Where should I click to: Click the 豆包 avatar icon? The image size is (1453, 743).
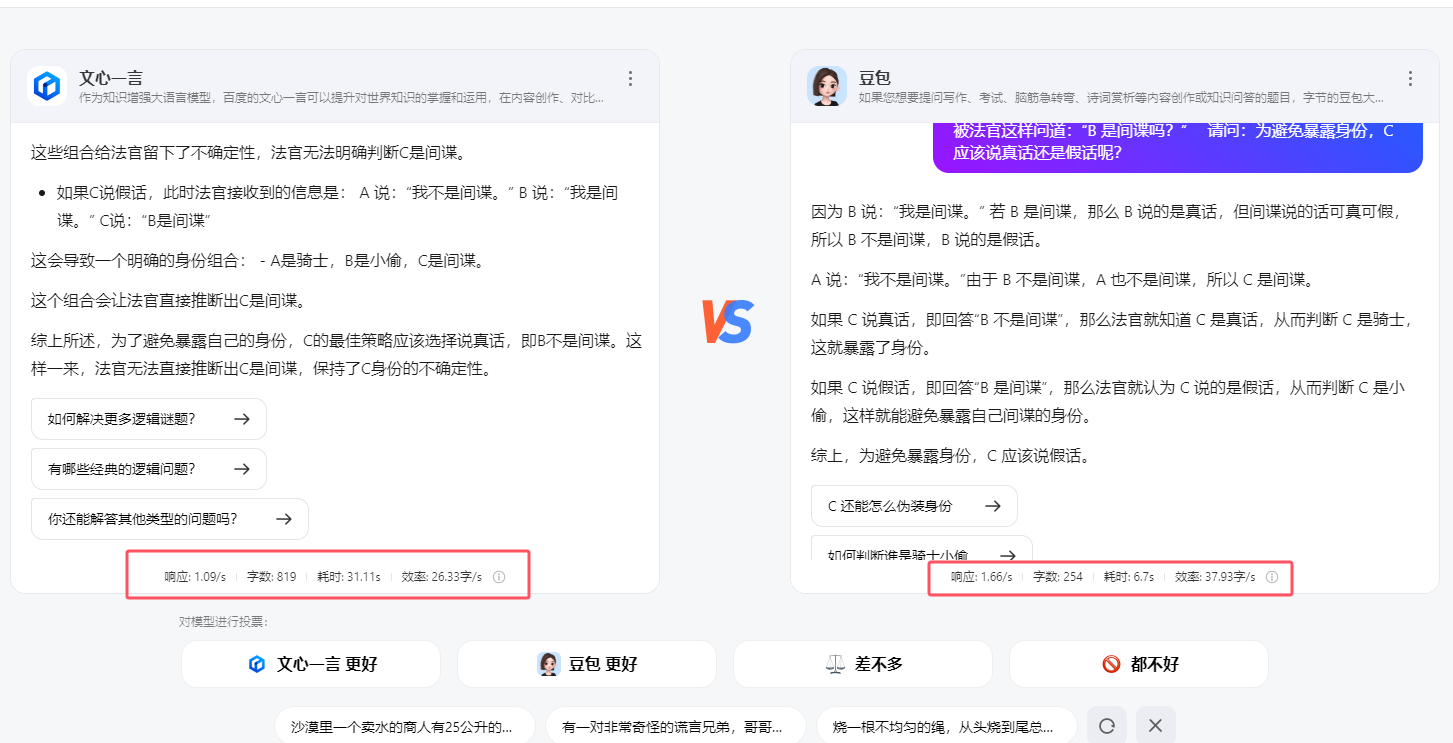pos(827,86)
